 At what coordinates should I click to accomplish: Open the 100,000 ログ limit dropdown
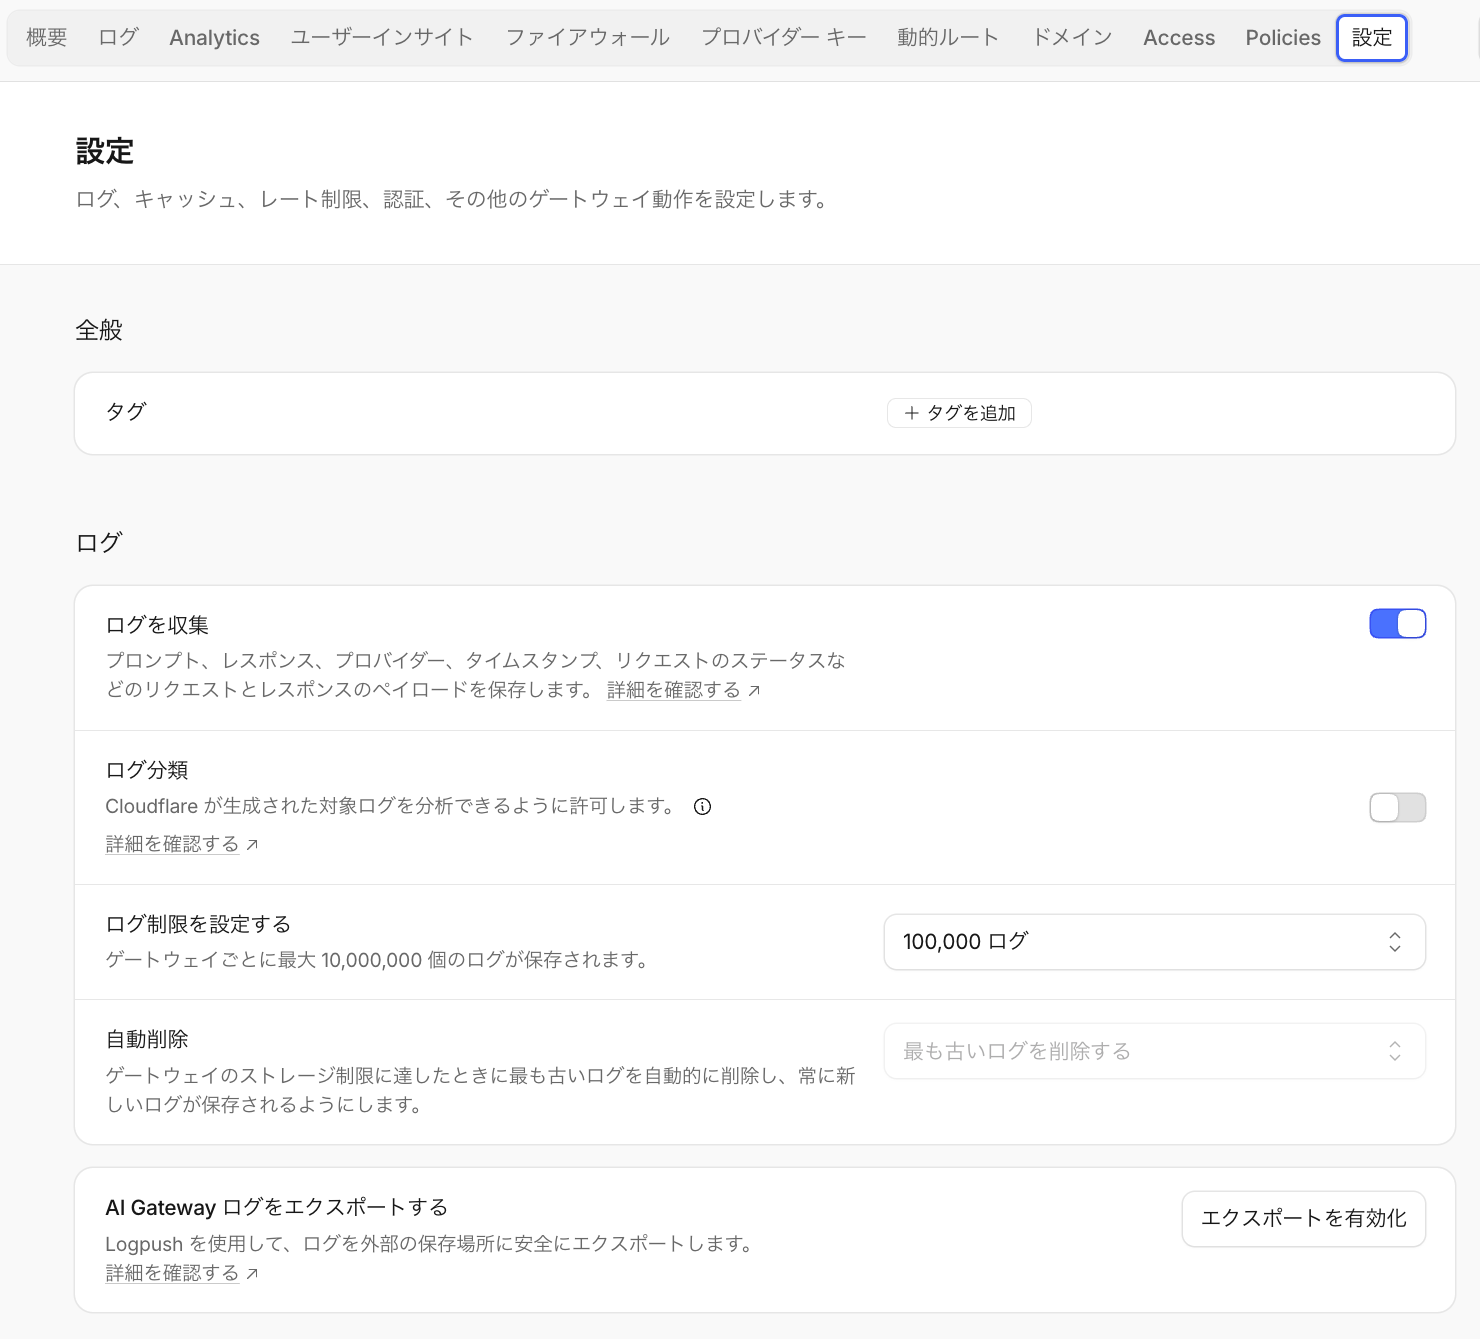tap(1154, 942)
